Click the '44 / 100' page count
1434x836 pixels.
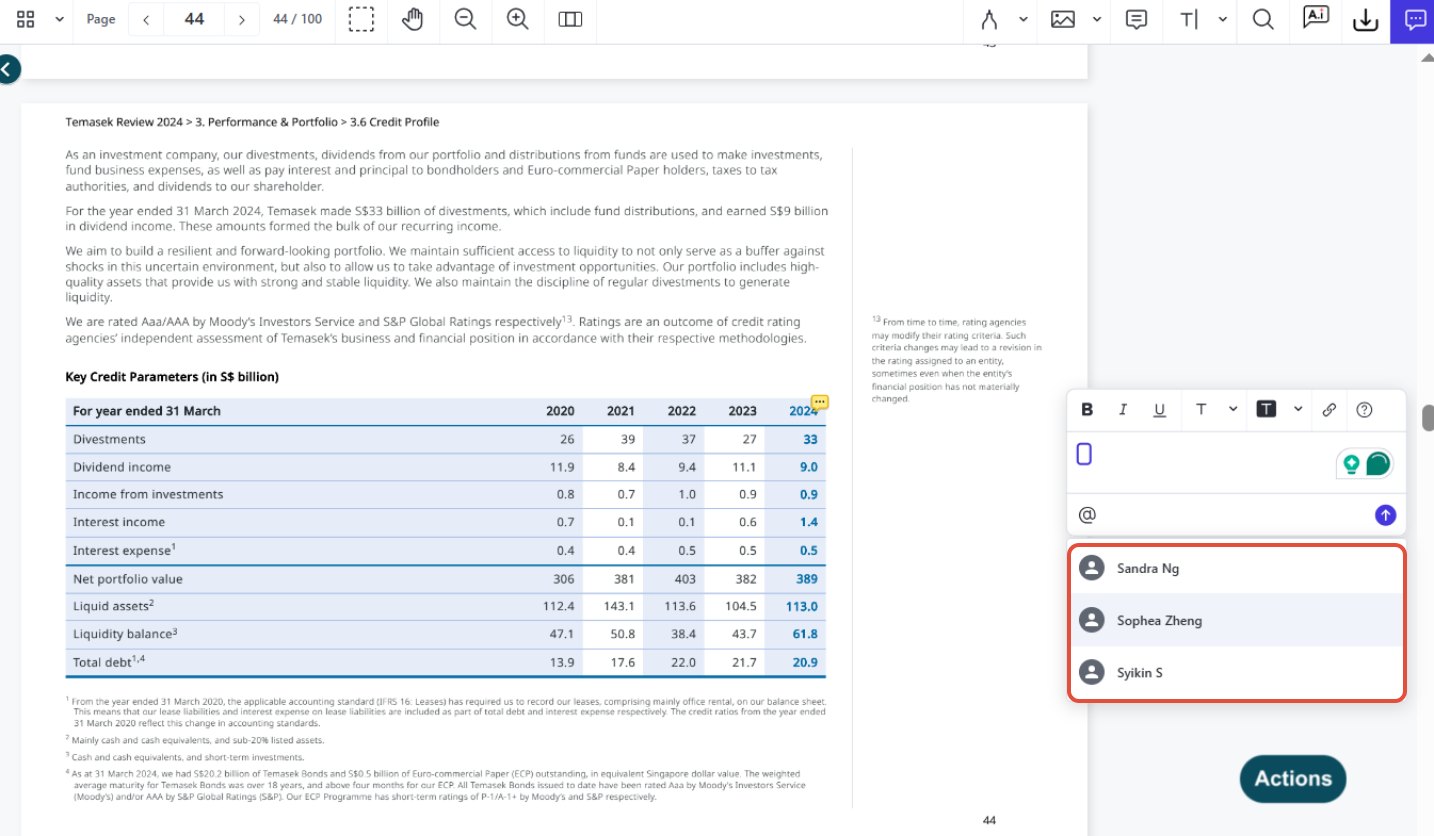[297, 19]
